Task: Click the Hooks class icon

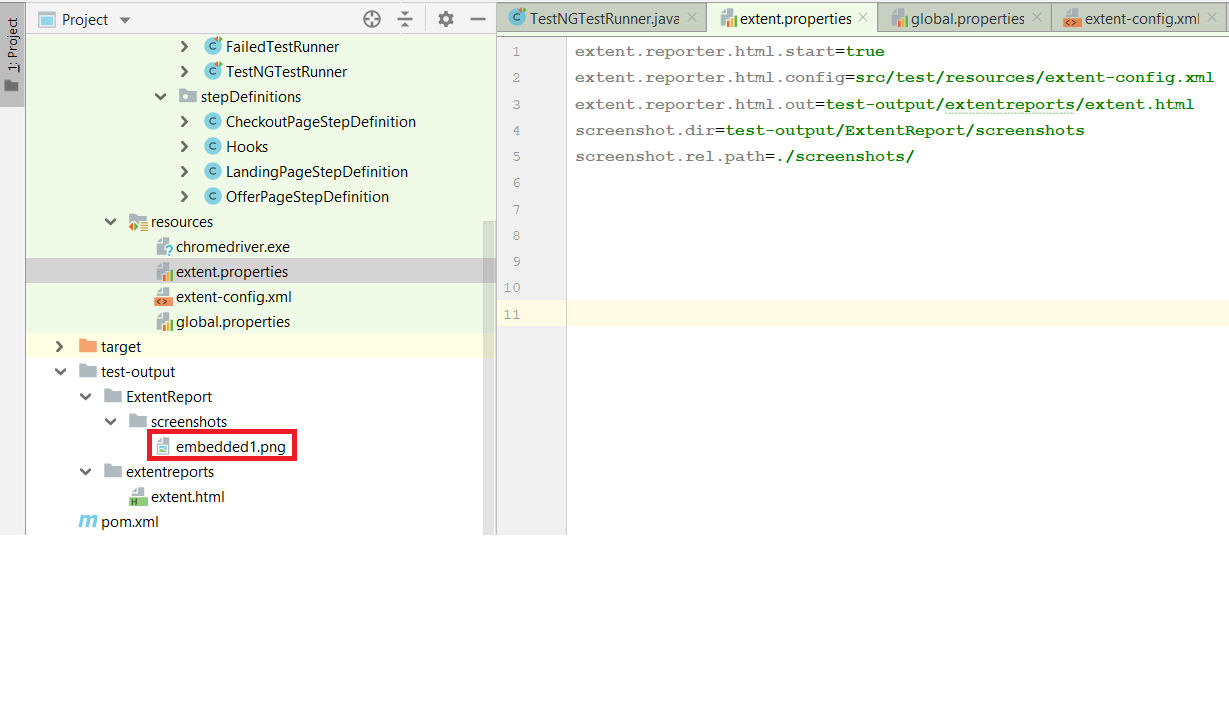Action: (x=211, y=146)
